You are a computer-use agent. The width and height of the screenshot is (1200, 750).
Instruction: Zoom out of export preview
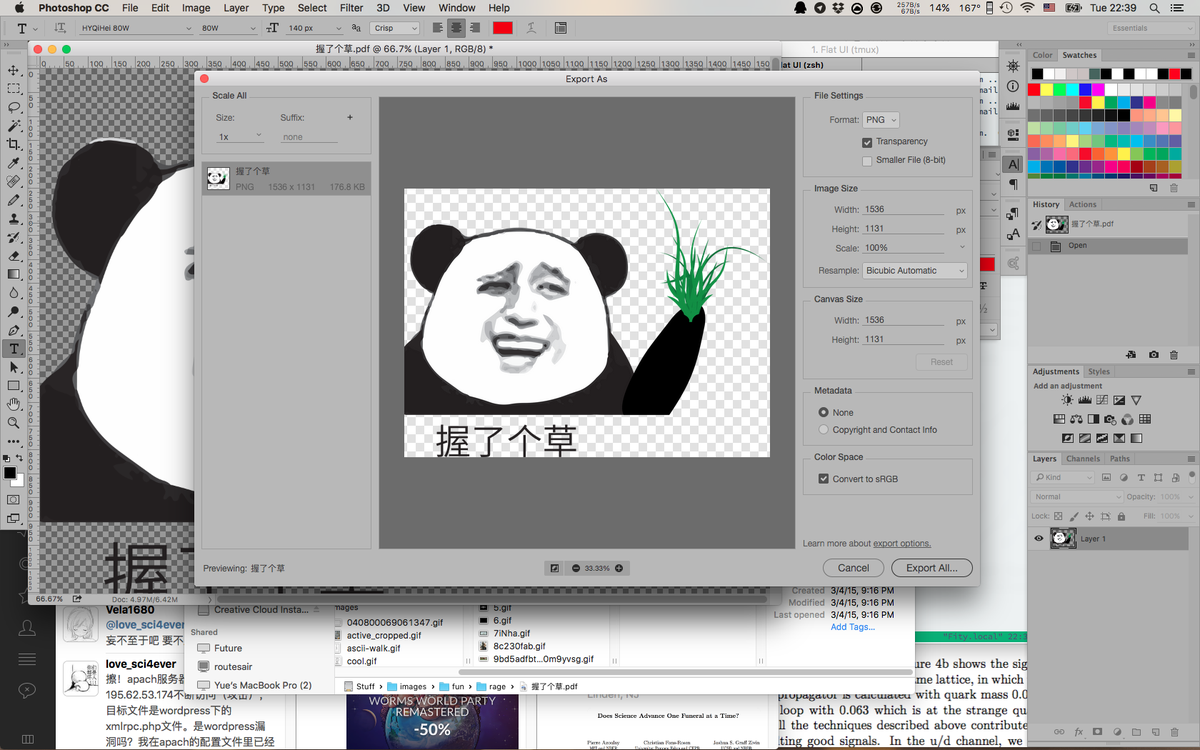[x=576, y=568]
